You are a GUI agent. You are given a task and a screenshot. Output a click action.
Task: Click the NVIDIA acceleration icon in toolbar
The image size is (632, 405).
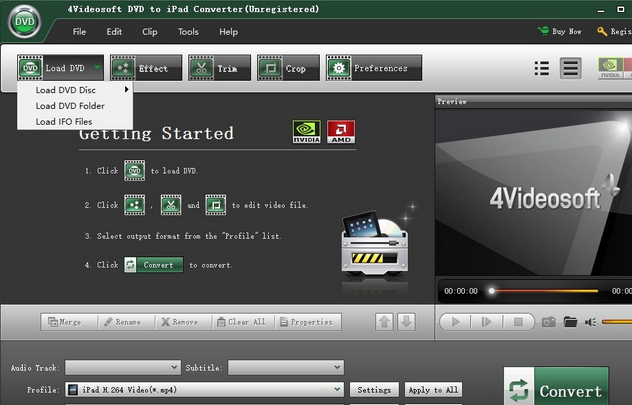tap(610, 68)
